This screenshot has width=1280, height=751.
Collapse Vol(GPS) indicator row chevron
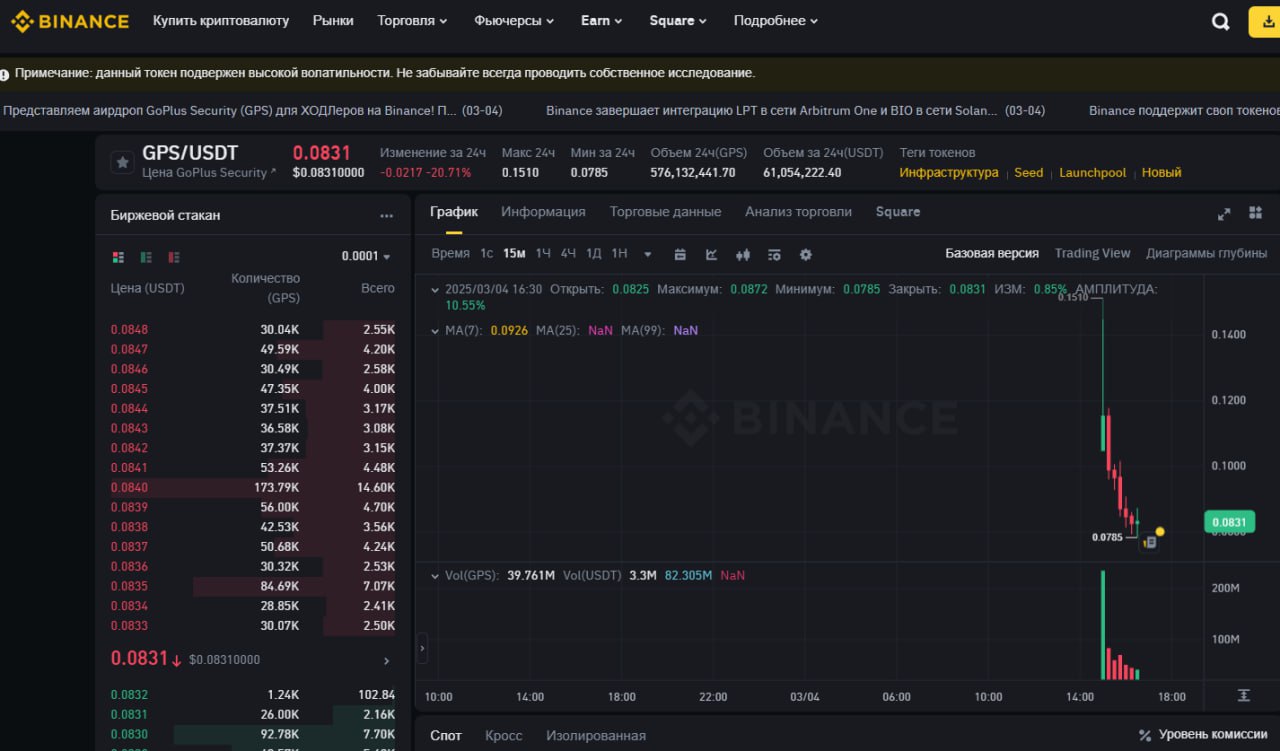pos(435,576)
